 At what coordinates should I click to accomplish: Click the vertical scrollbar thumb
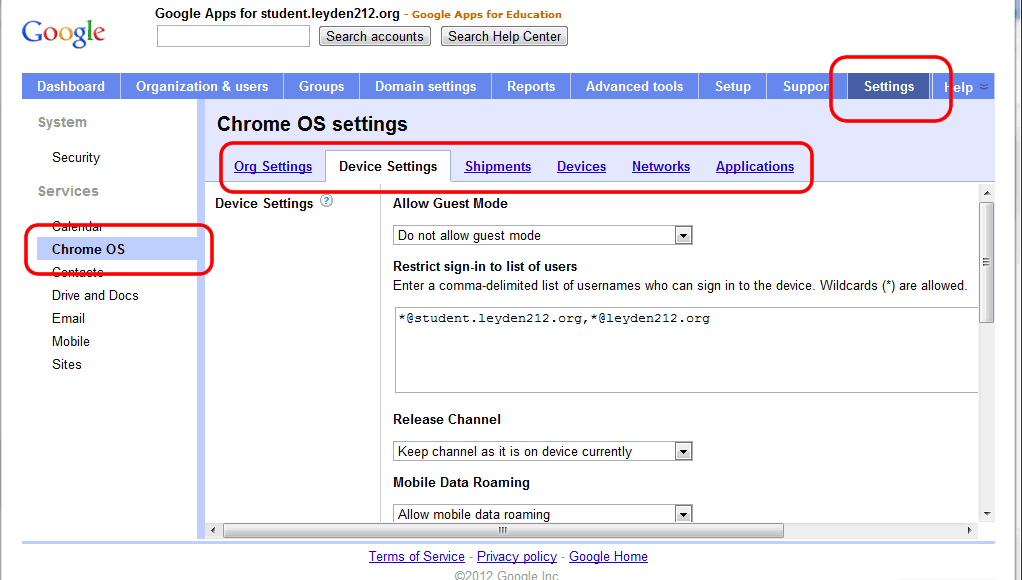coord(987,262)
